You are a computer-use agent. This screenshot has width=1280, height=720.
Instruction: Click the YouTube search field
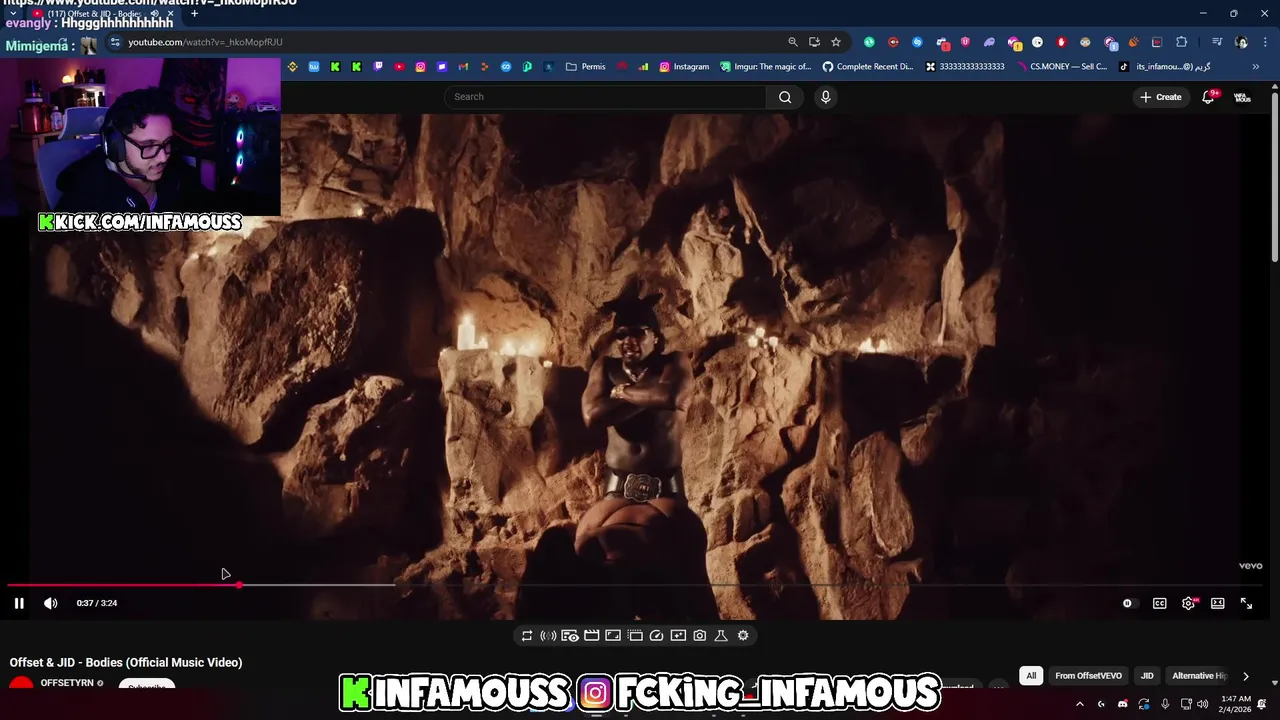pyautogui.click(x=605, y=97)
